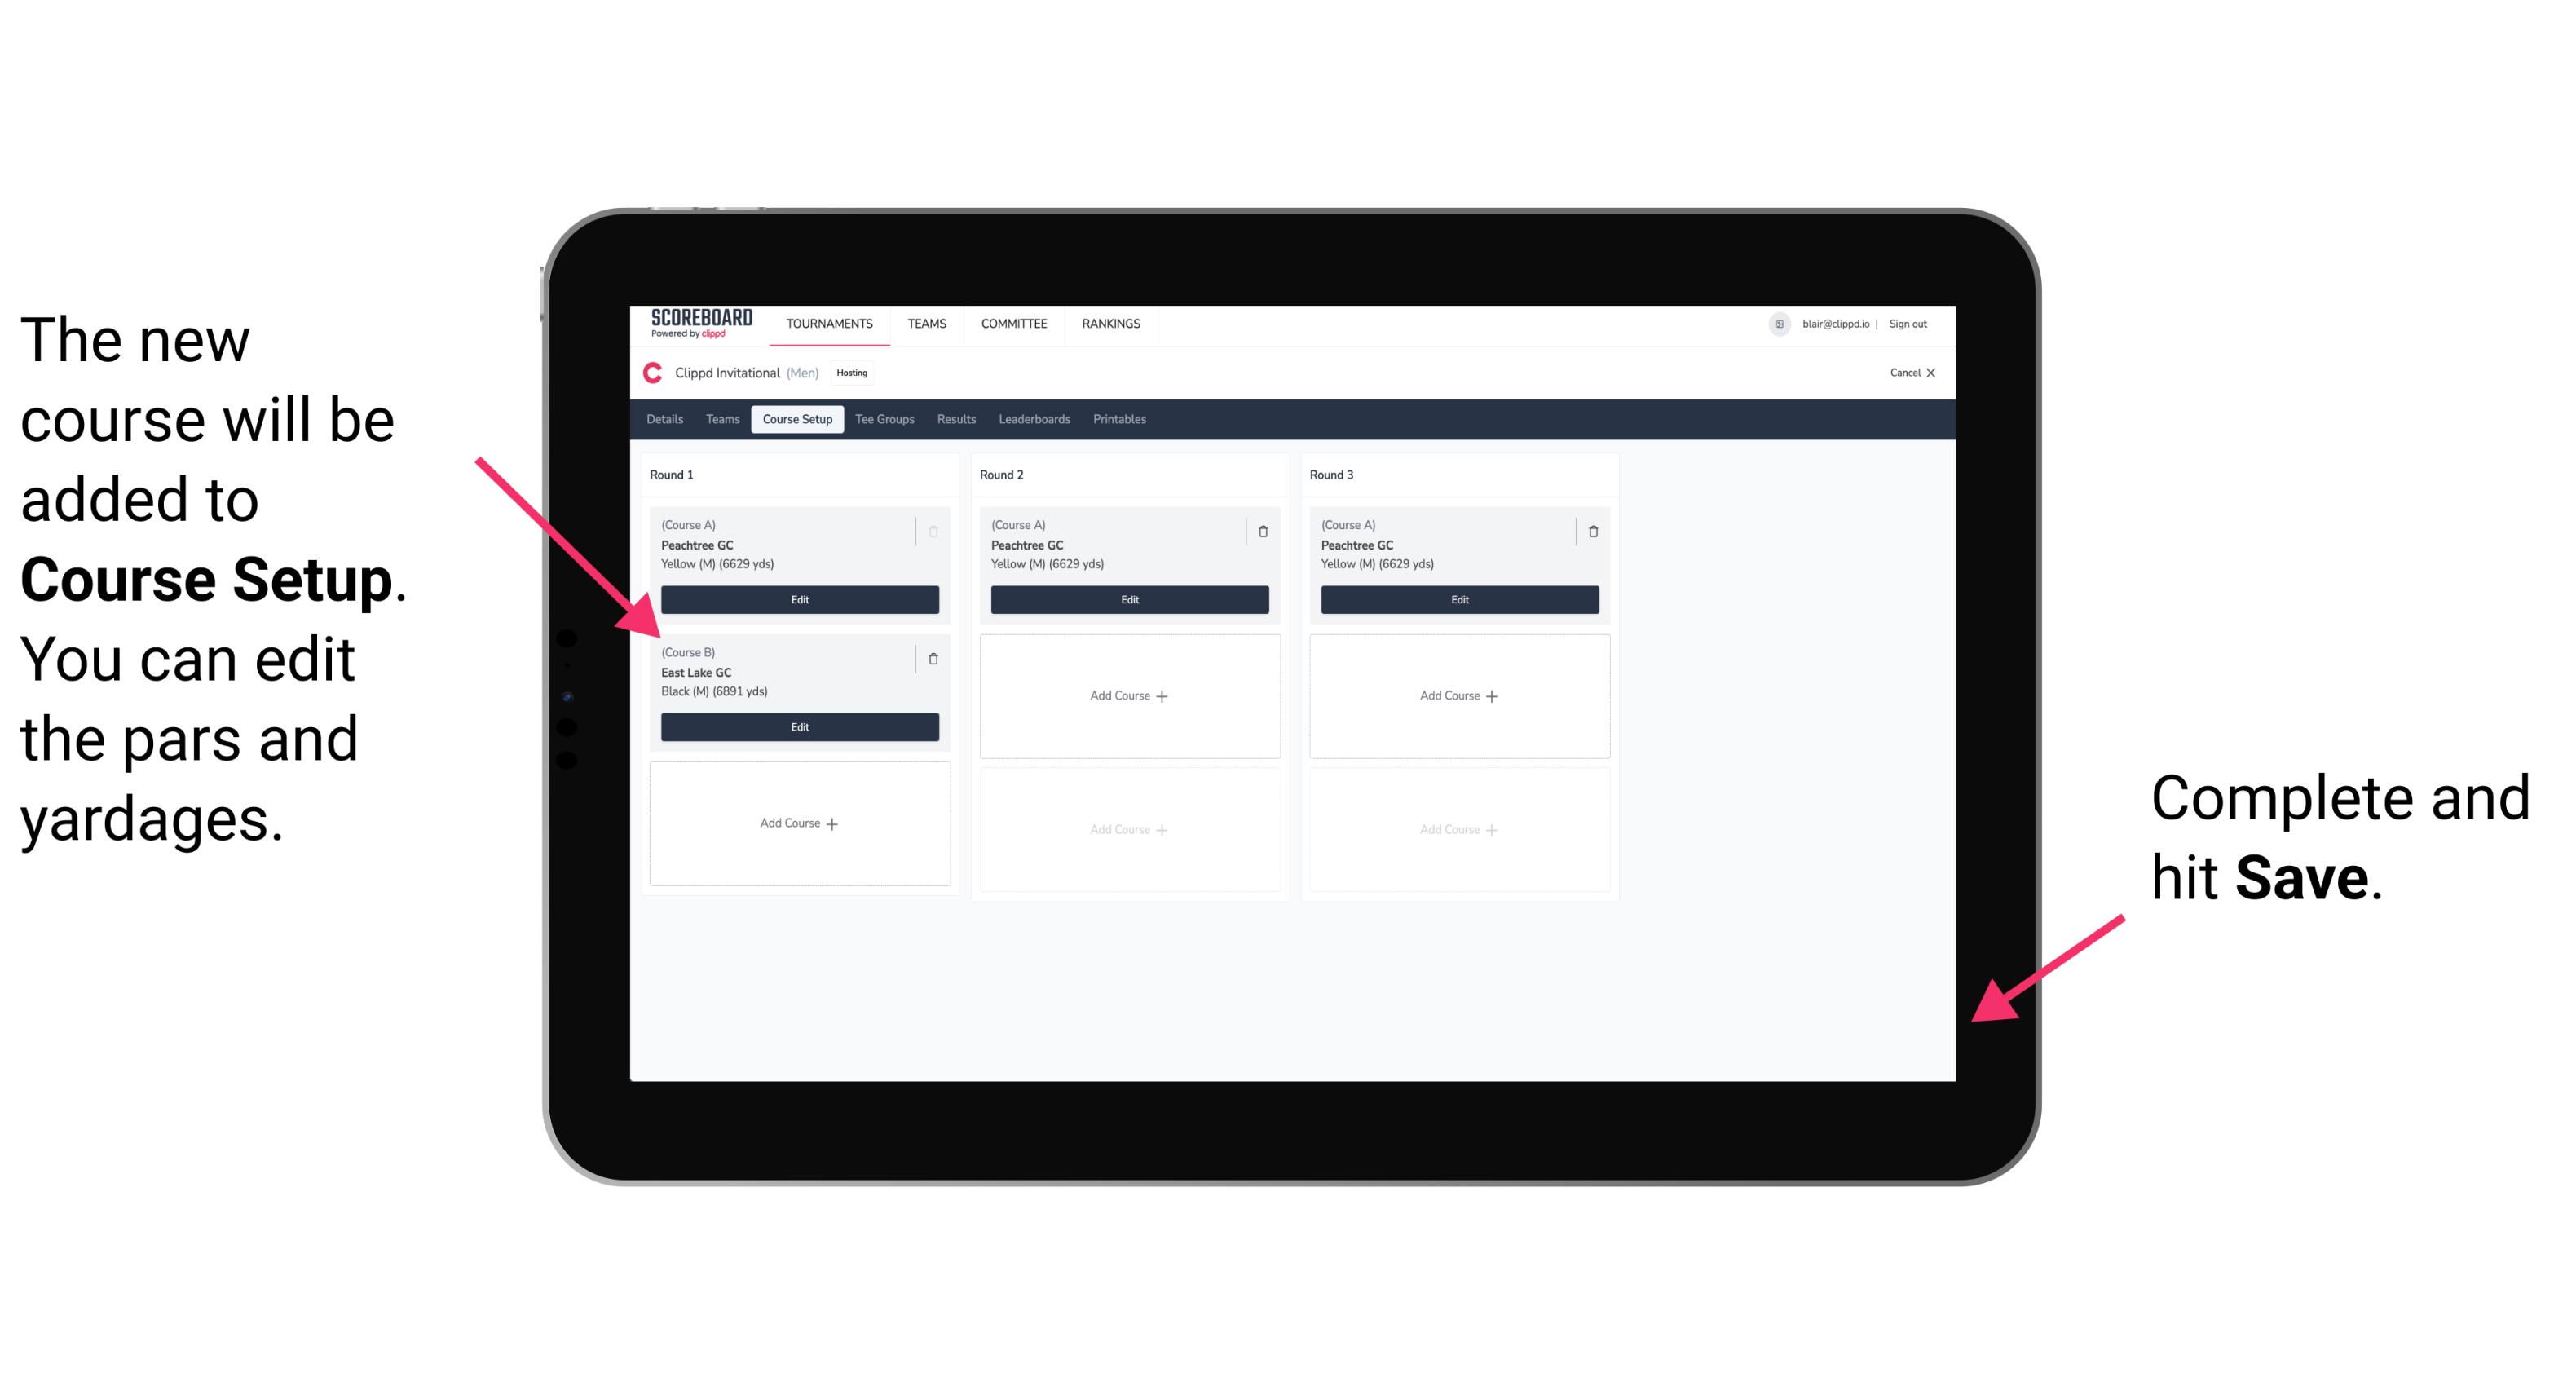The image size is (2576, 1386).
Task: Click the Course Setup tab
Action: pyautogui.click(x=796, y=420)
